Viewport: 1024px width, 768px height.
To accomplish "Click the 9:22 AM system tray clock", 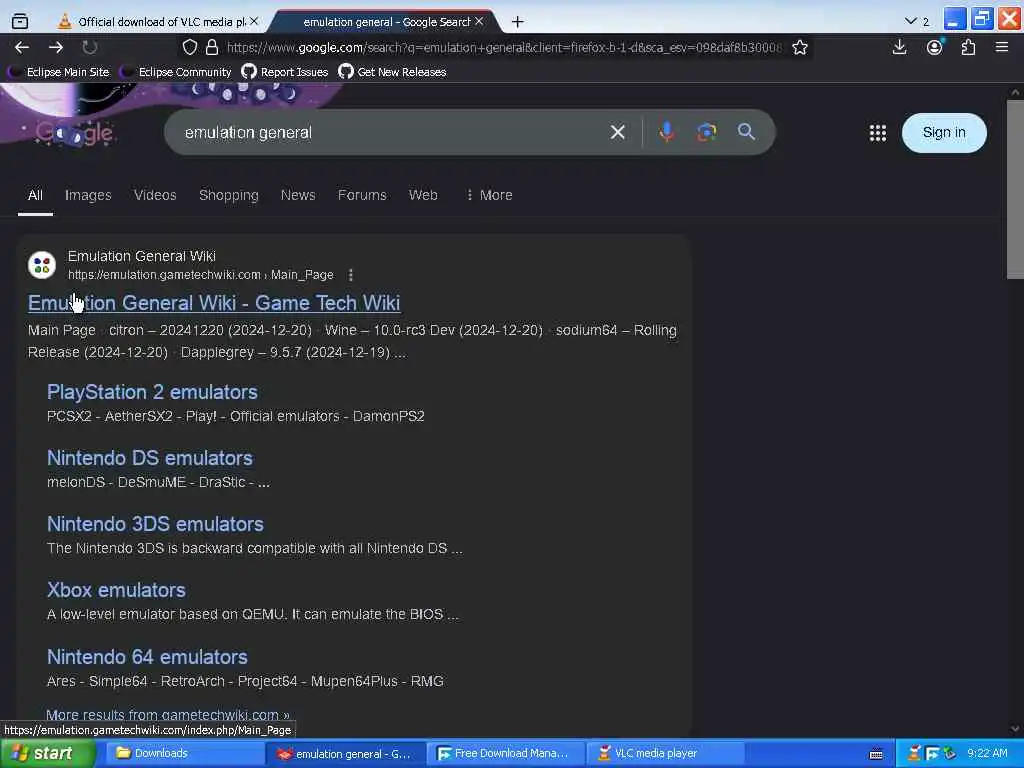I will pyautogui.click(x=987, y=753).
